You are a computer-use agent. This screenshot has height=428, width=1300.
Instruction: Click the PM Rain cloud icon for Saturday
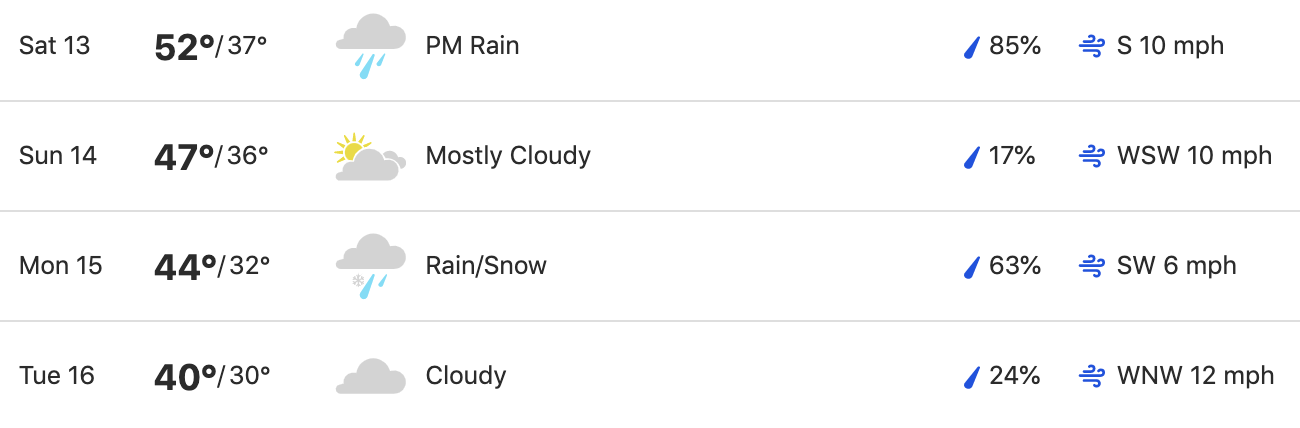tap(371, 46)
